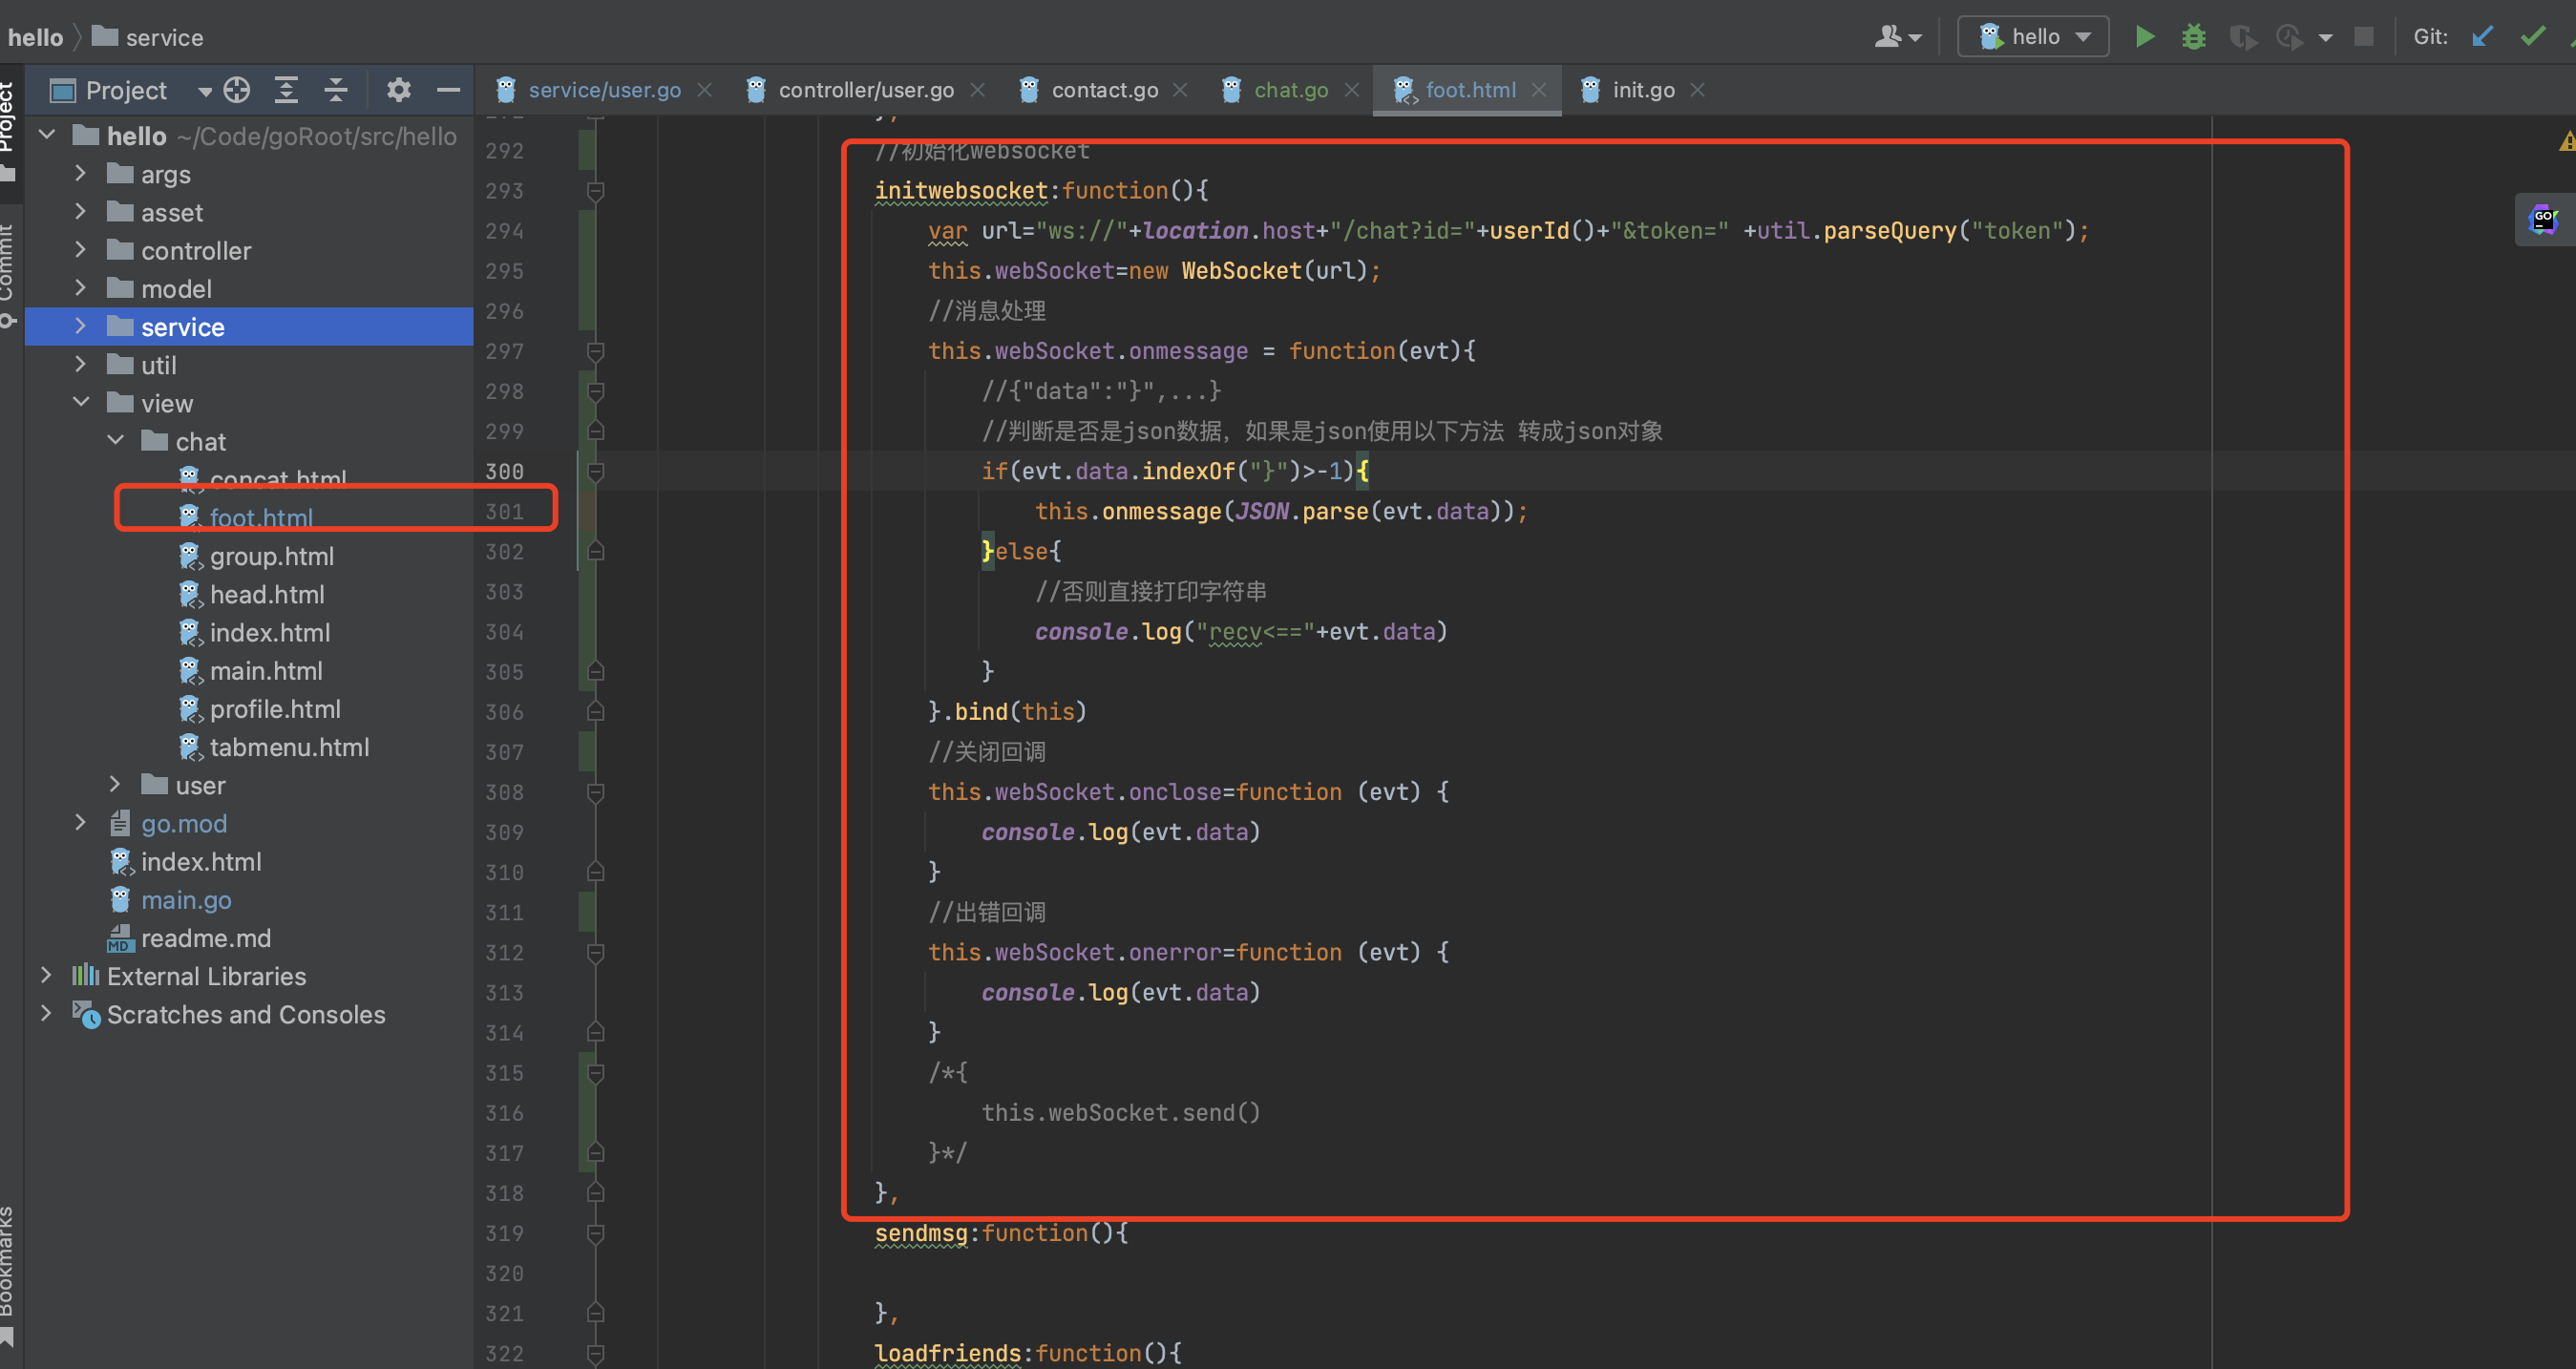Run with coverage icon in toolbar
The image size is (2576, 1369).
click(2243, 37)
